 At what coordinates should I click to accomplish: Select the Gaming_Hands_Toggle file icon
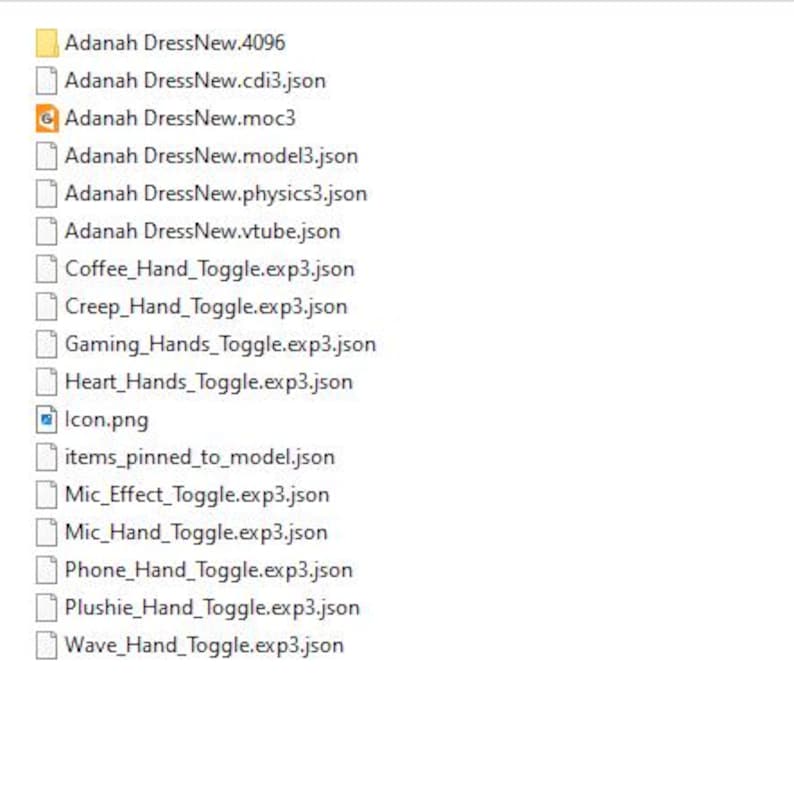47,344
